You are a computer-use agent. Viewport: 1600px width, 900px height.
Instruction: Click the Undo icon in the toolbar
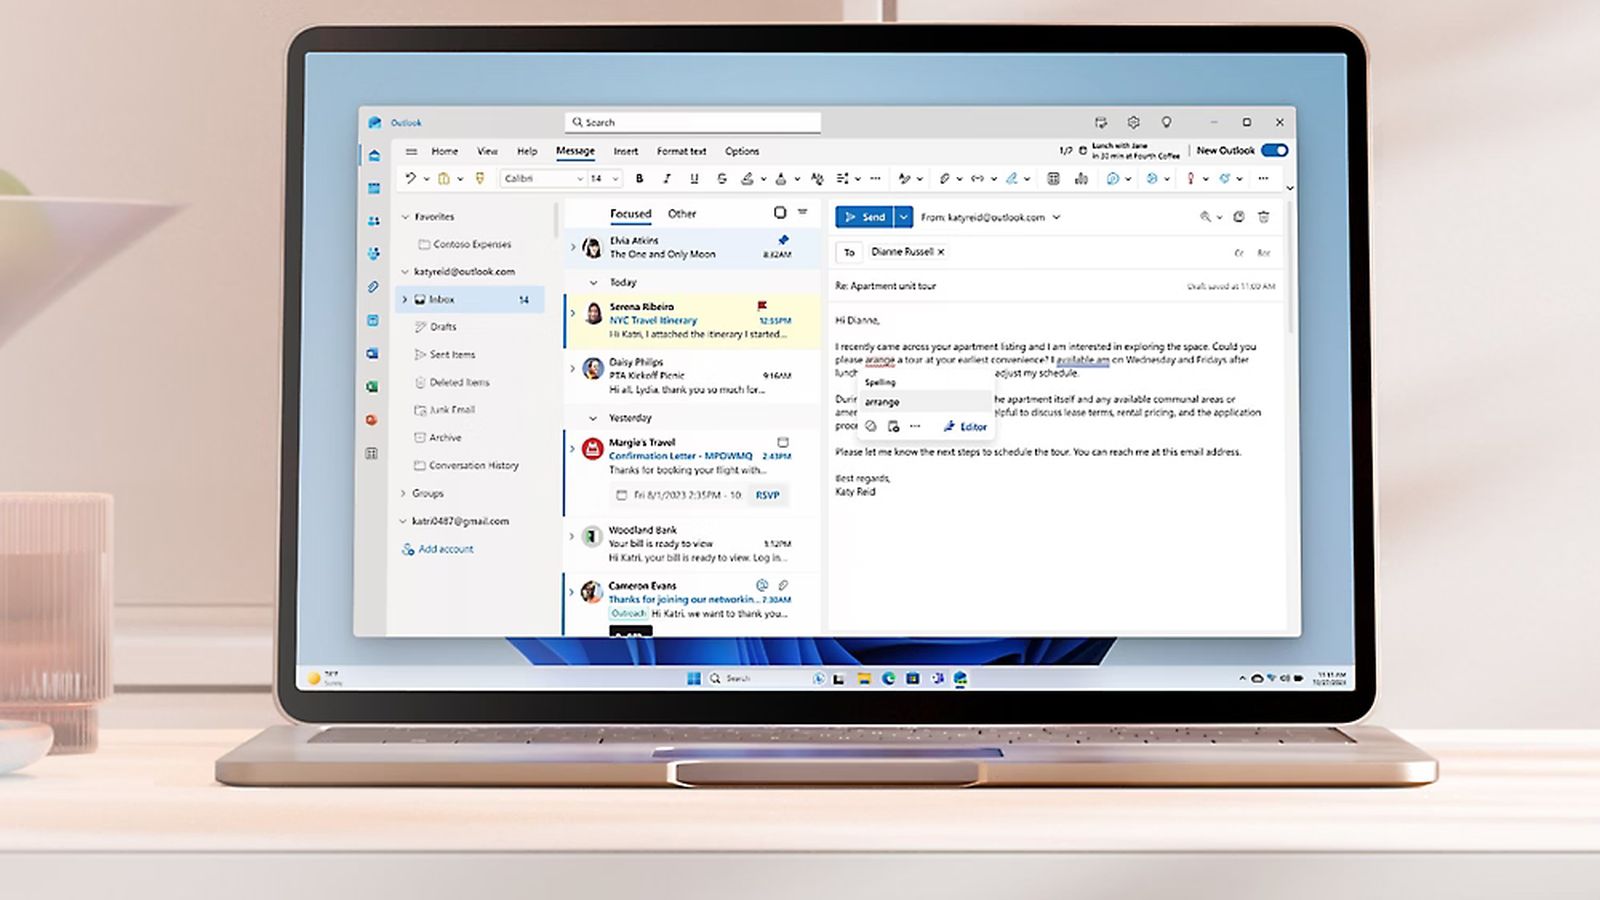pyautogui.click(x=410, y=178)
